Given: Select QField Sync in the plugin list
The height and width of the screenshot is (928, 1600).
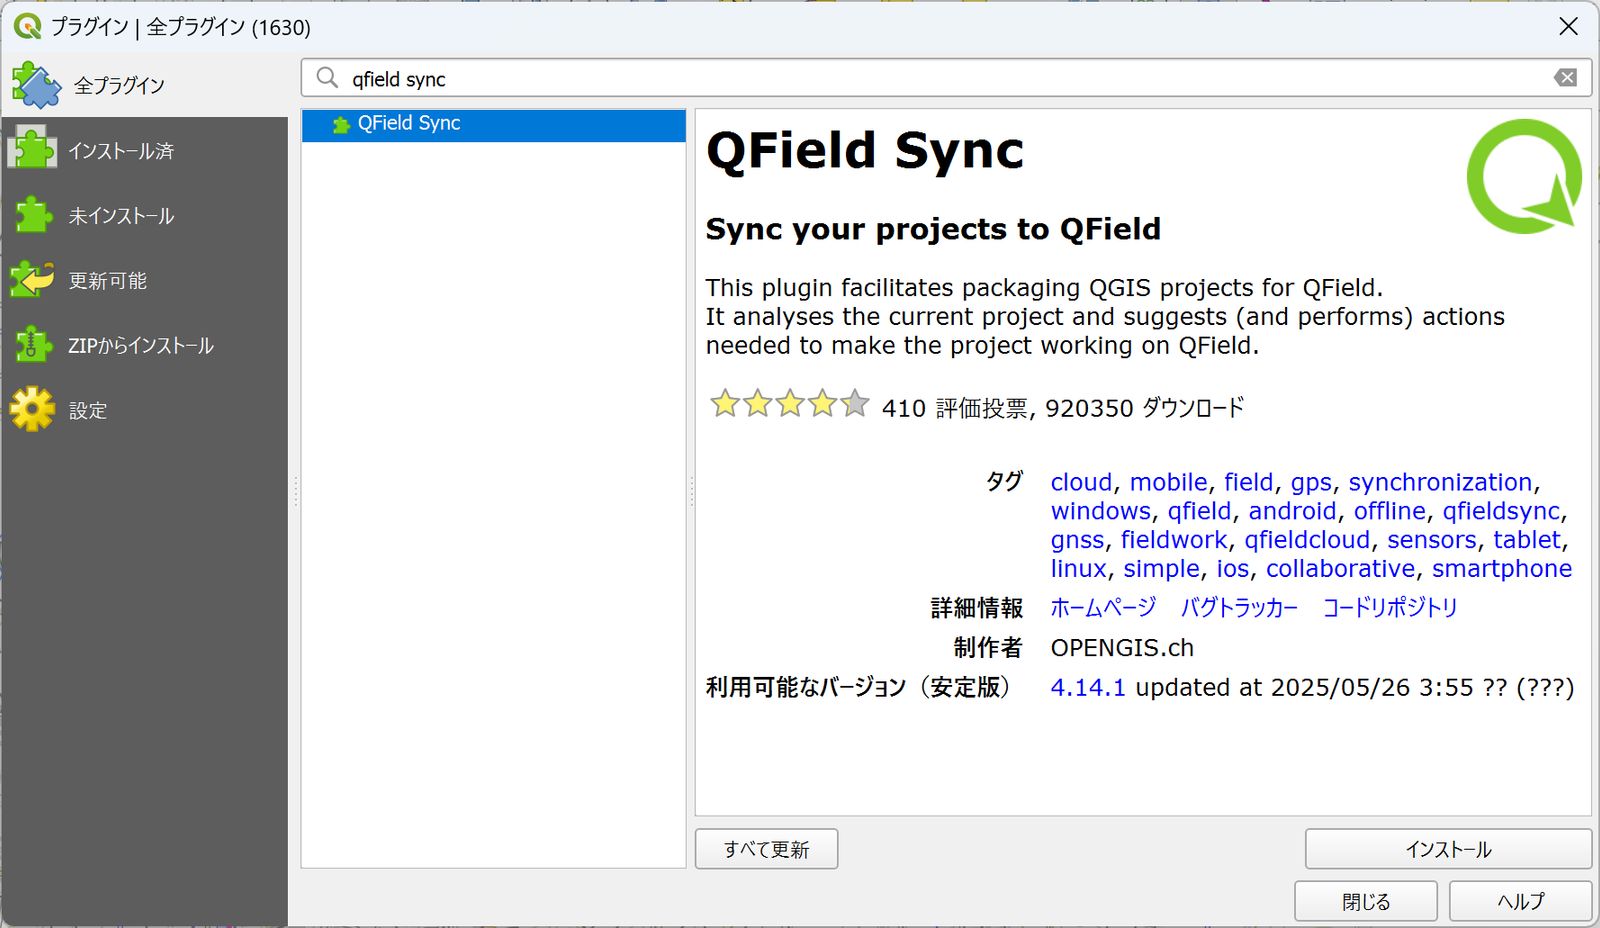Looking at the screenshot, I should click(494, 124).
